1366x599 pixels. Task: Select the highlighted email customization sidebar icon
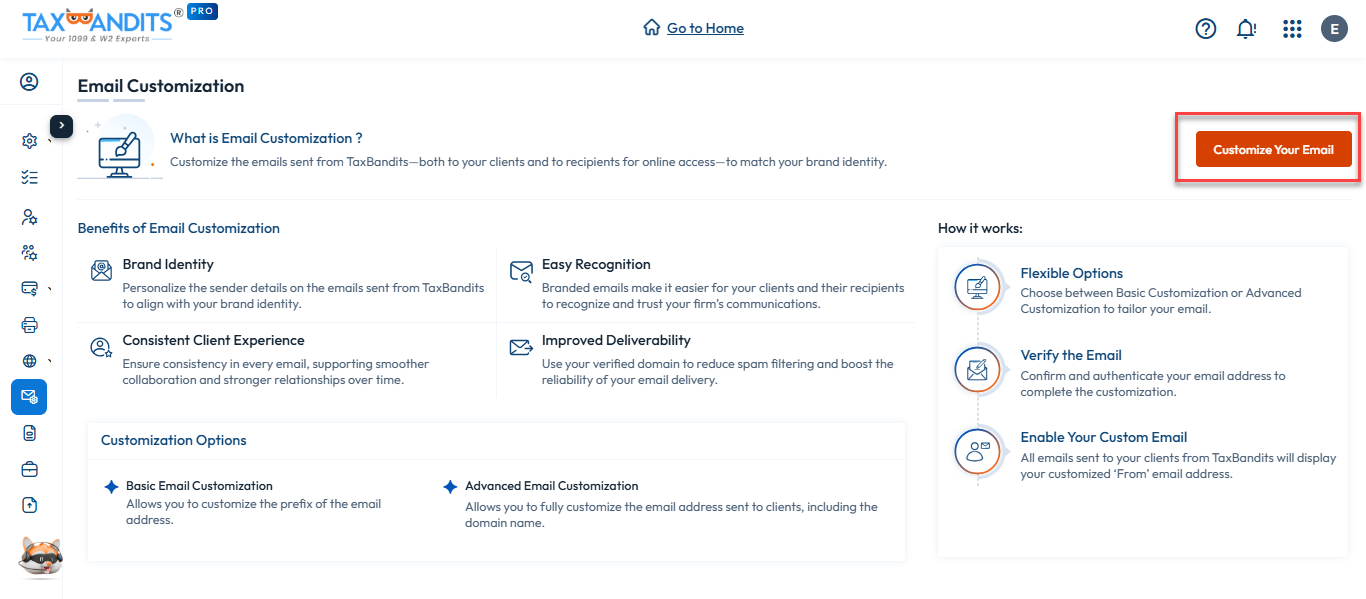(x=29, y=397)
